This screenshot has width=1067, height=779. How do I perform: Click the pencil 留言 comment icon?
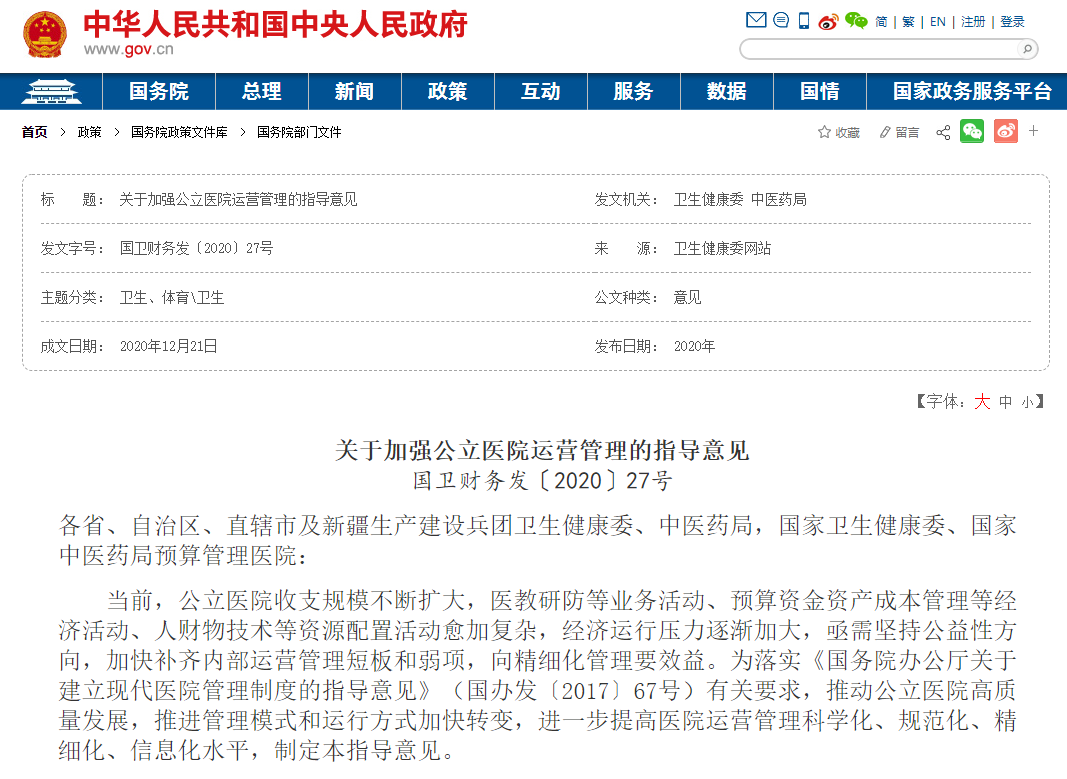(899, 132)
